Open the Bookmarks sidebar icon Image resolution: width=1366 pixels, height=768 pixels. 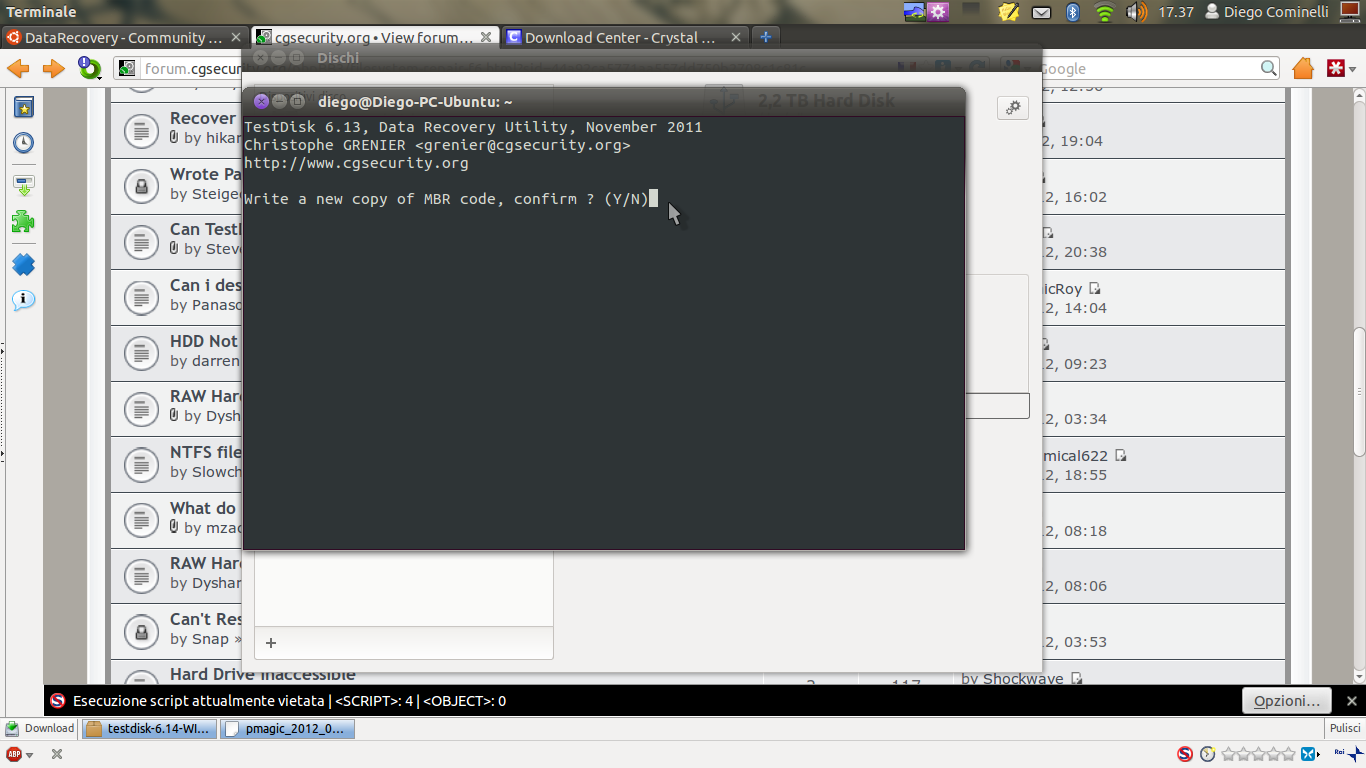pyautogui.click(x=23, y=107)
